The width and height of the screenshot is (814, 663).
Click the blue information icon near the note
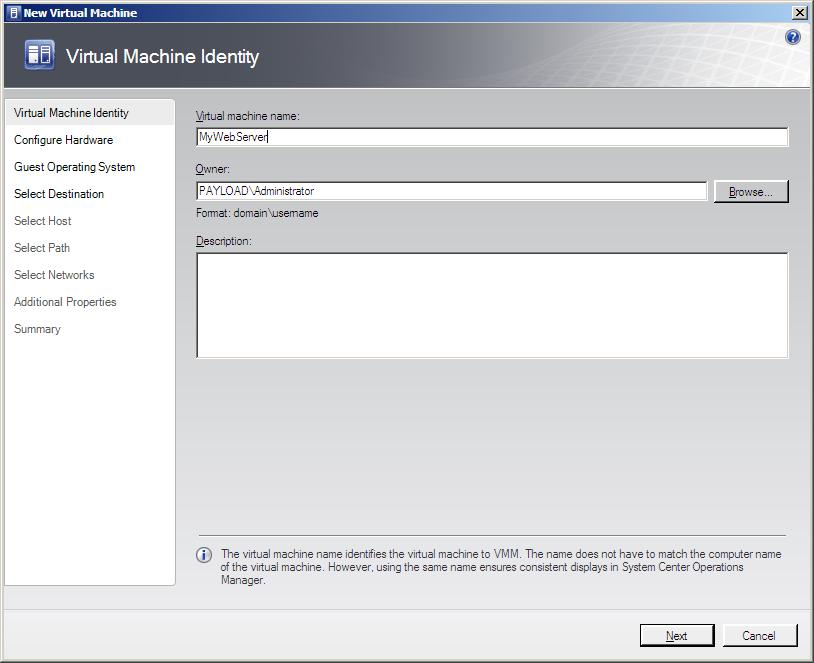tap(204, 555)
